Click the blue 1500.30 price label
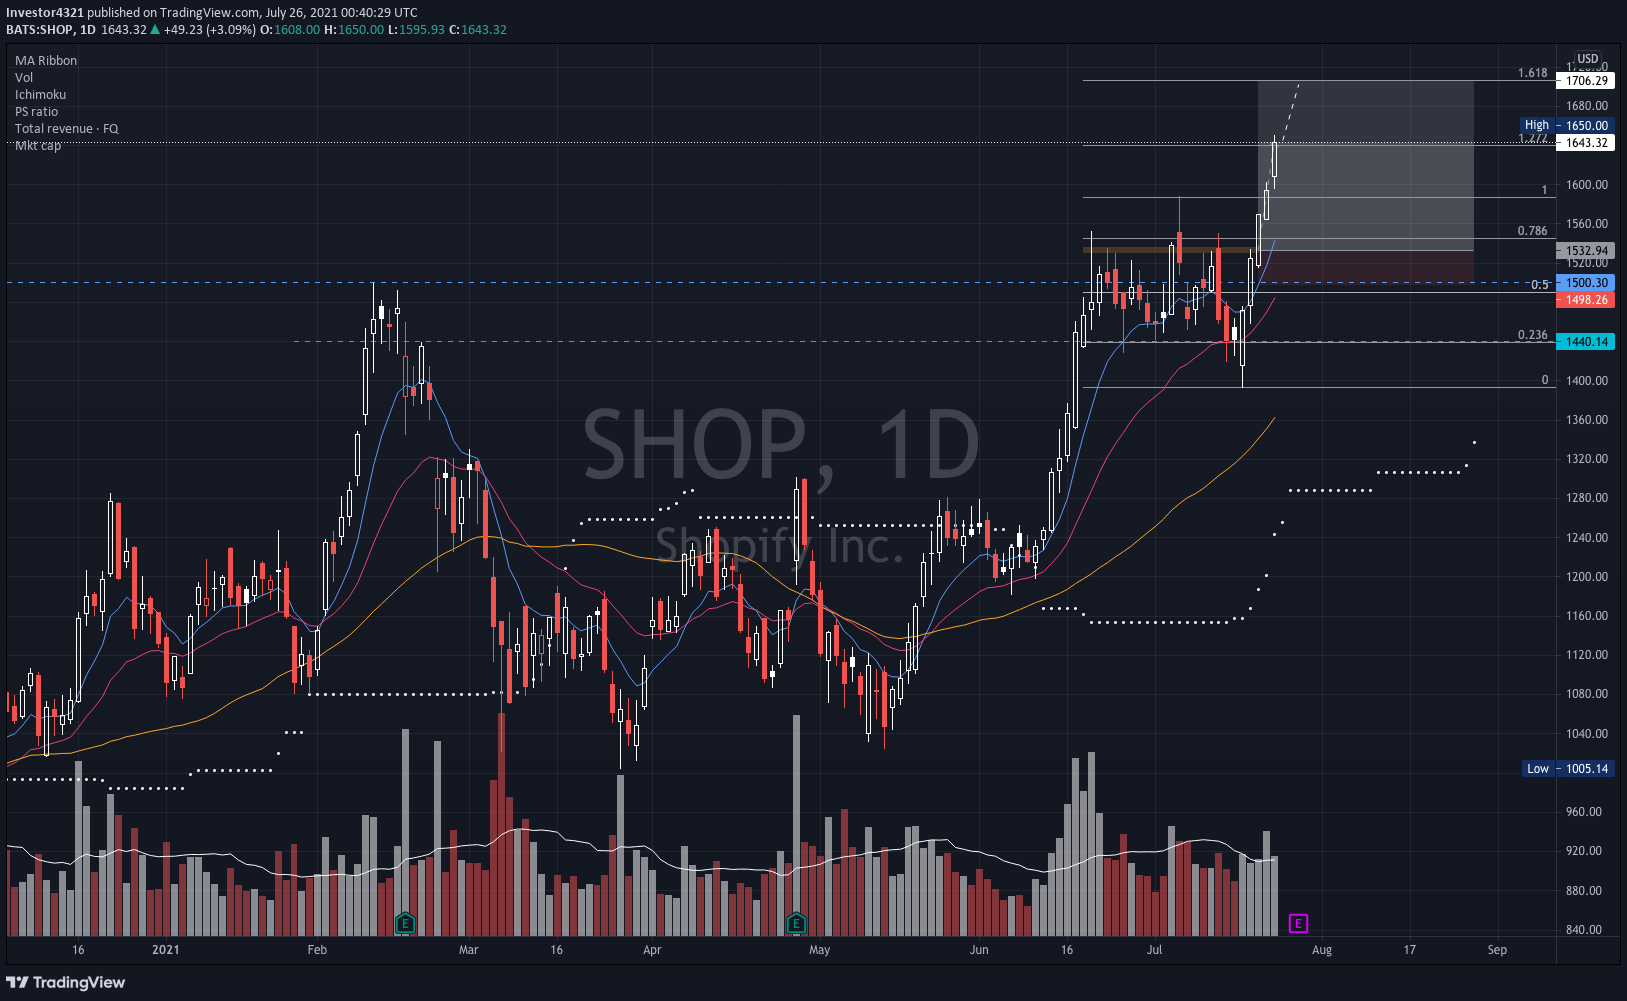 [1586, 283]
